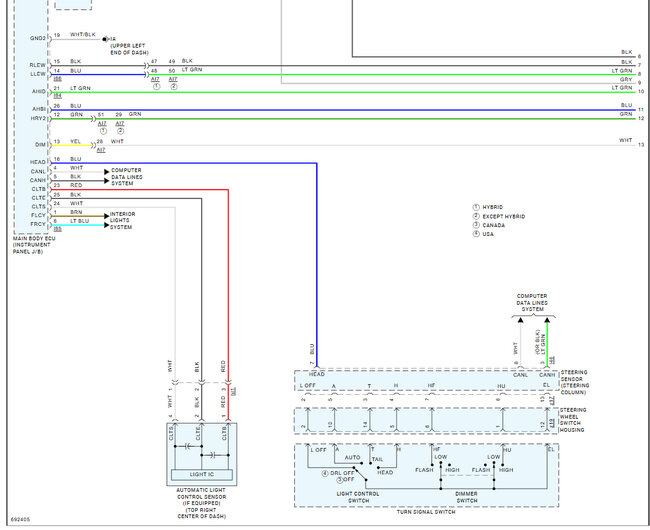
Task: Click the LIGHT IC box
Action: coord(202,474)
